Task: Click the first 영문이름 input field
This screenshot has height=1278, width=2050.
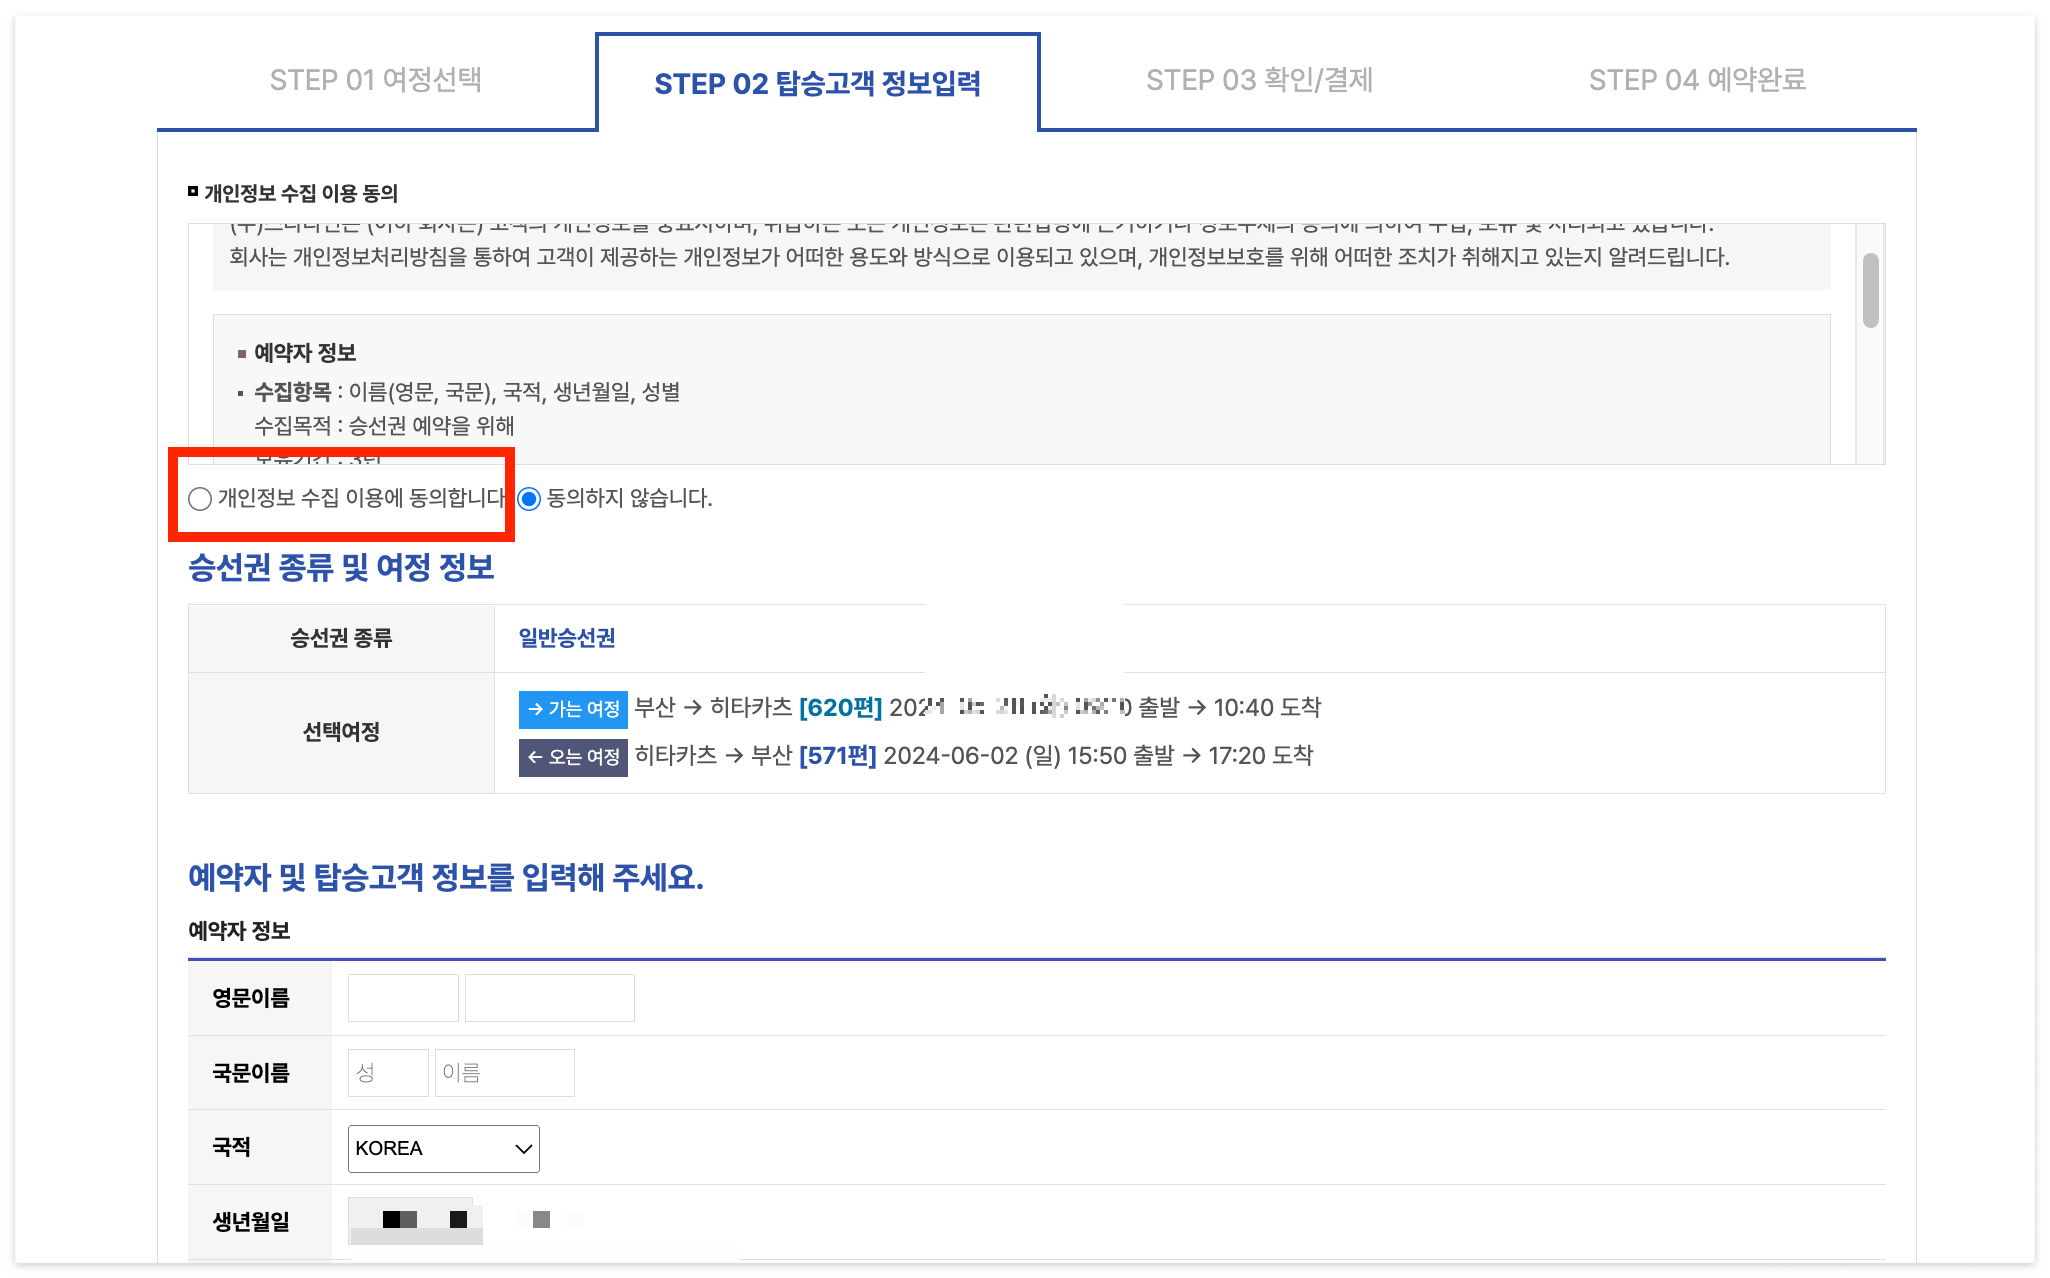Action: click(x=403, y=997)
